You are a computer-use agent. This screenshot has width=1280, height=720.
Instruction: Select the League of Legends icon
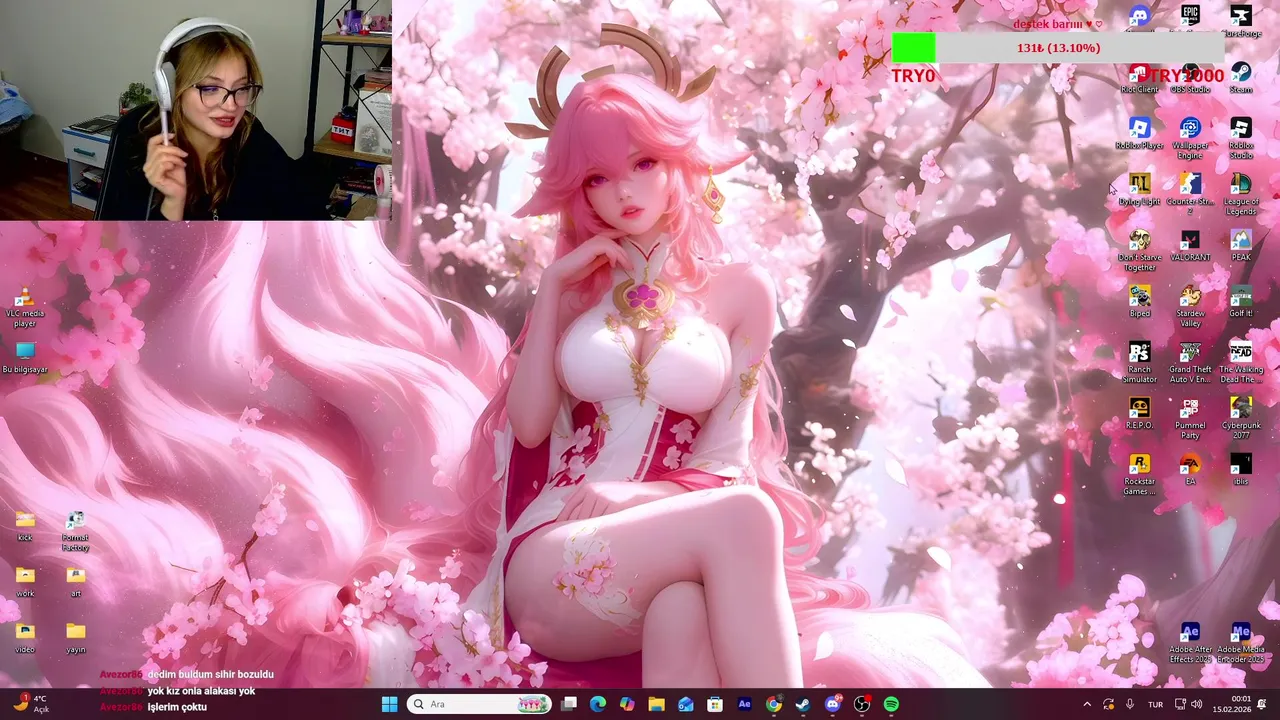coord(1241,194)
